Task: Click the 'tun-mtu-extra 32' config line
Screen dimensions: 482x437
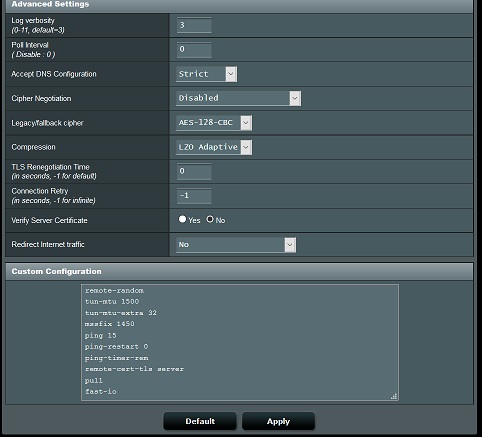Action: (x=121, y=313)
